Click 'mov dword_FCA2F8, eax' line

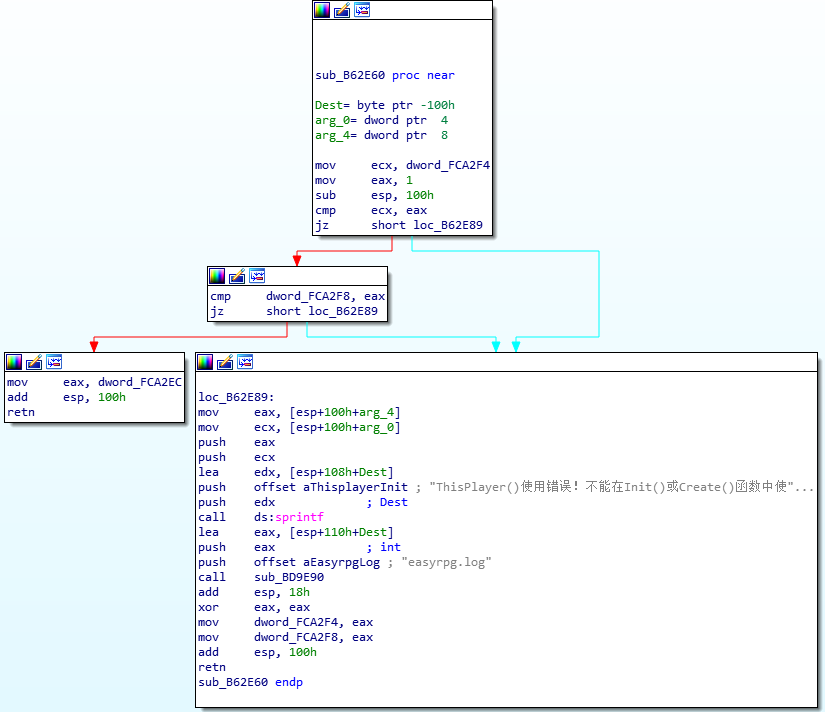285,637
